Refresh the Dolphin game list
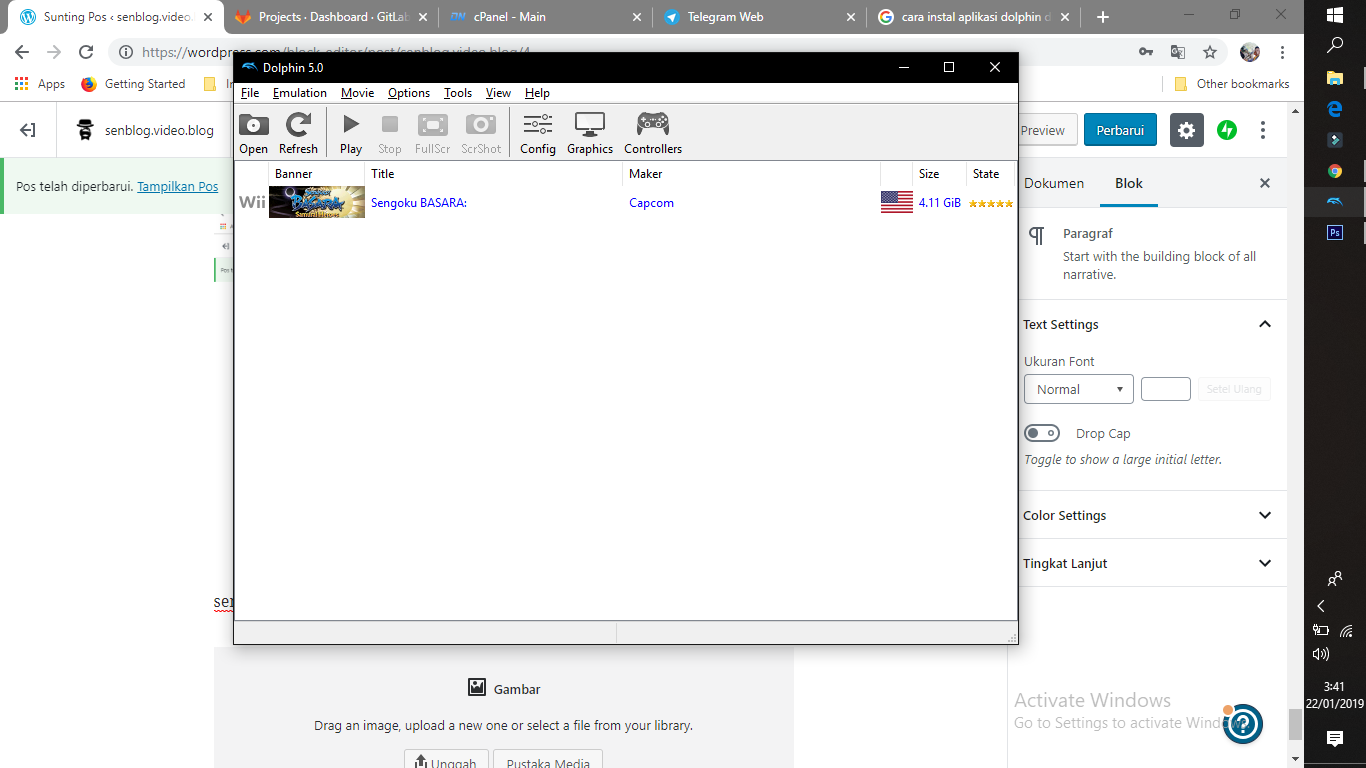The height and width of the screenshot is (768, 1366). click(298, 134)
